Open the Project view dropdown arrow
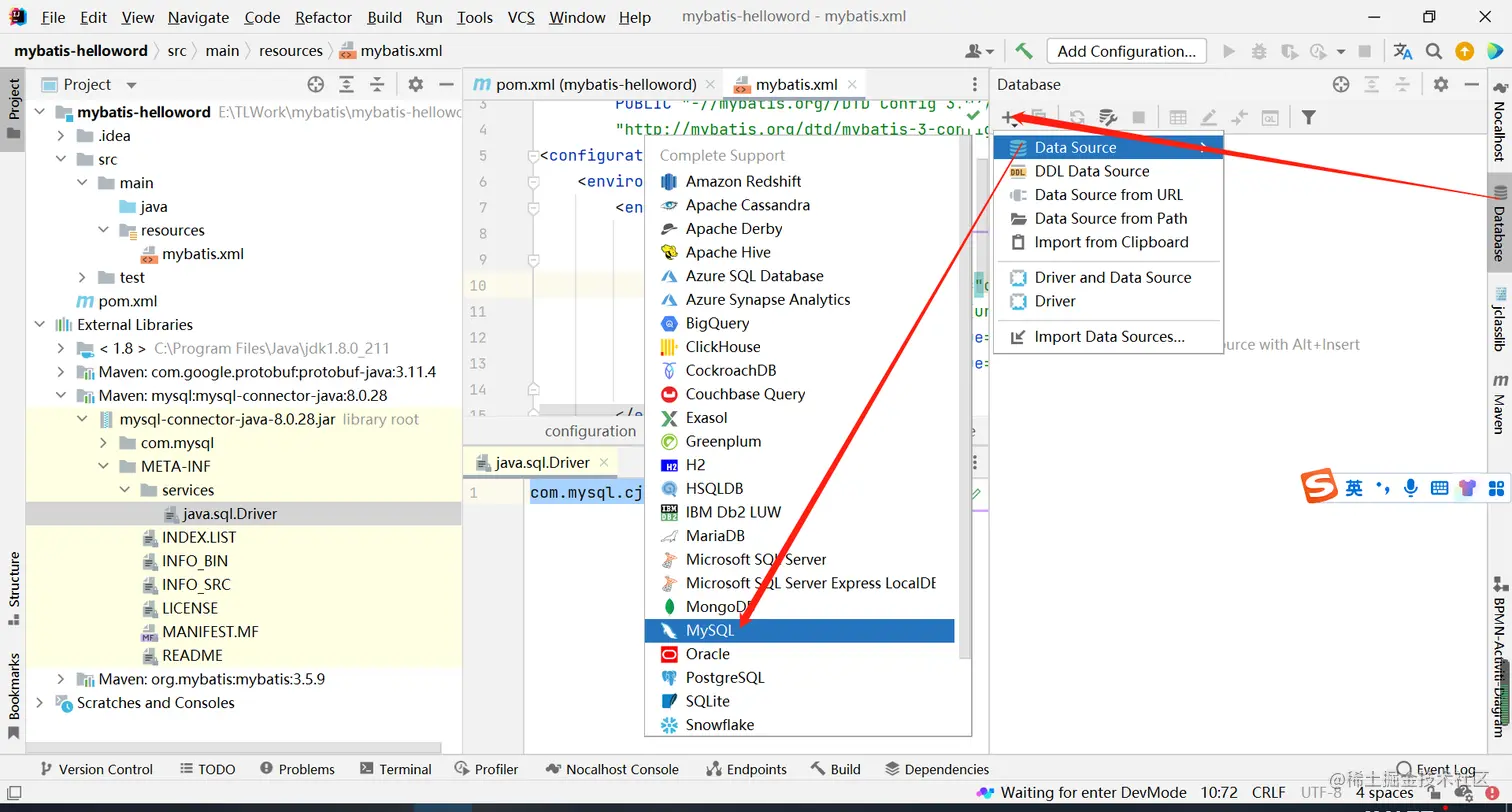The image size is (1512, 812). click(x=131, y=86)
